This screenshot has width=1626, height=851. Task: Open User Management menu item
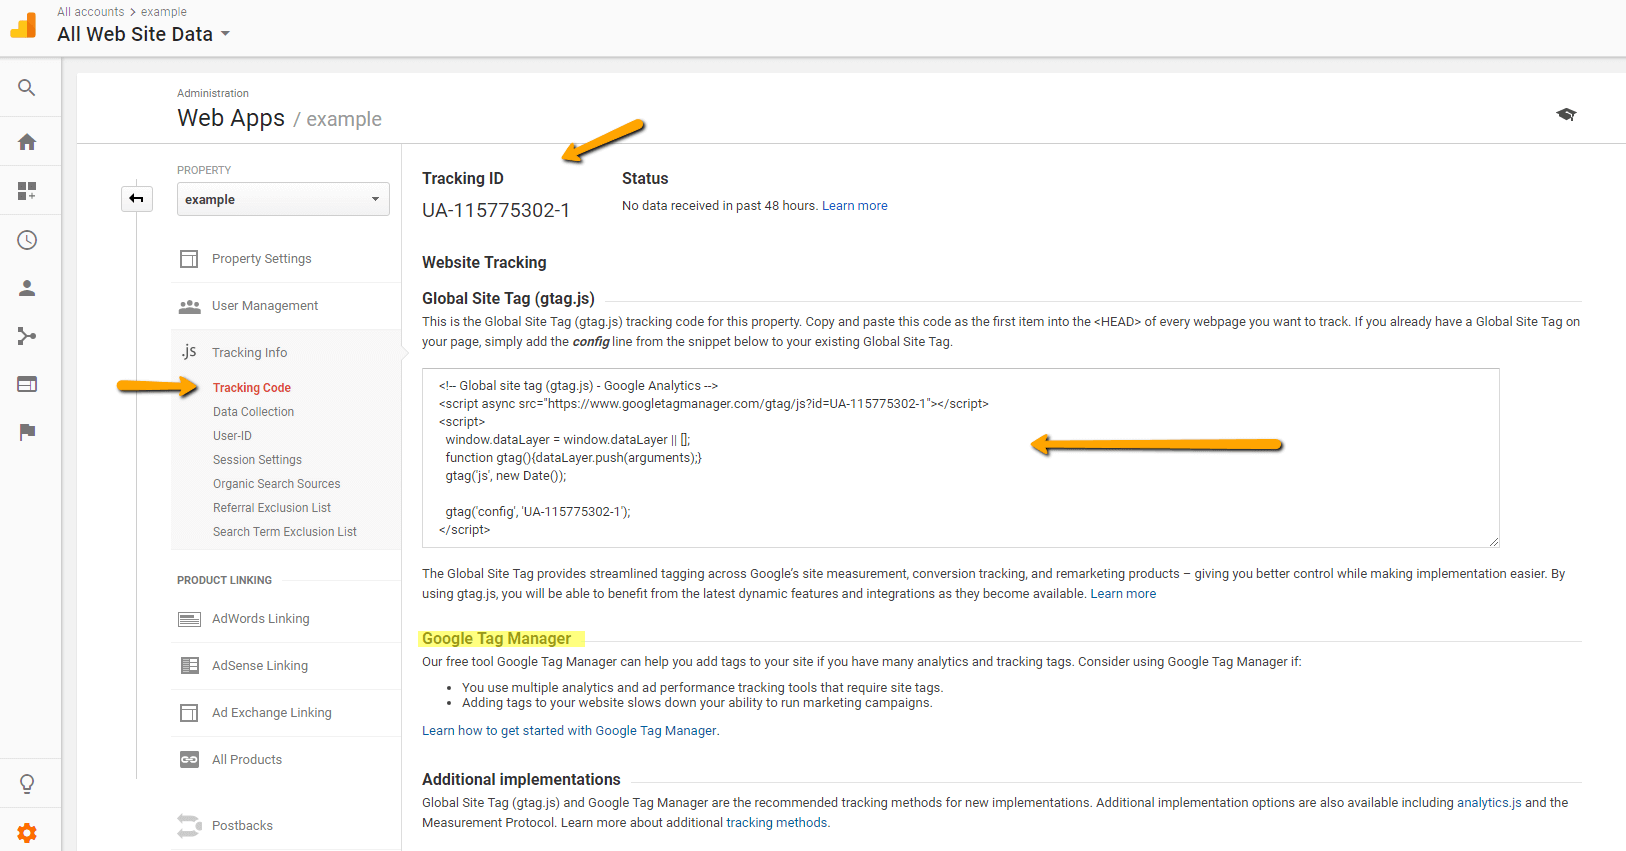pos(265,306)
